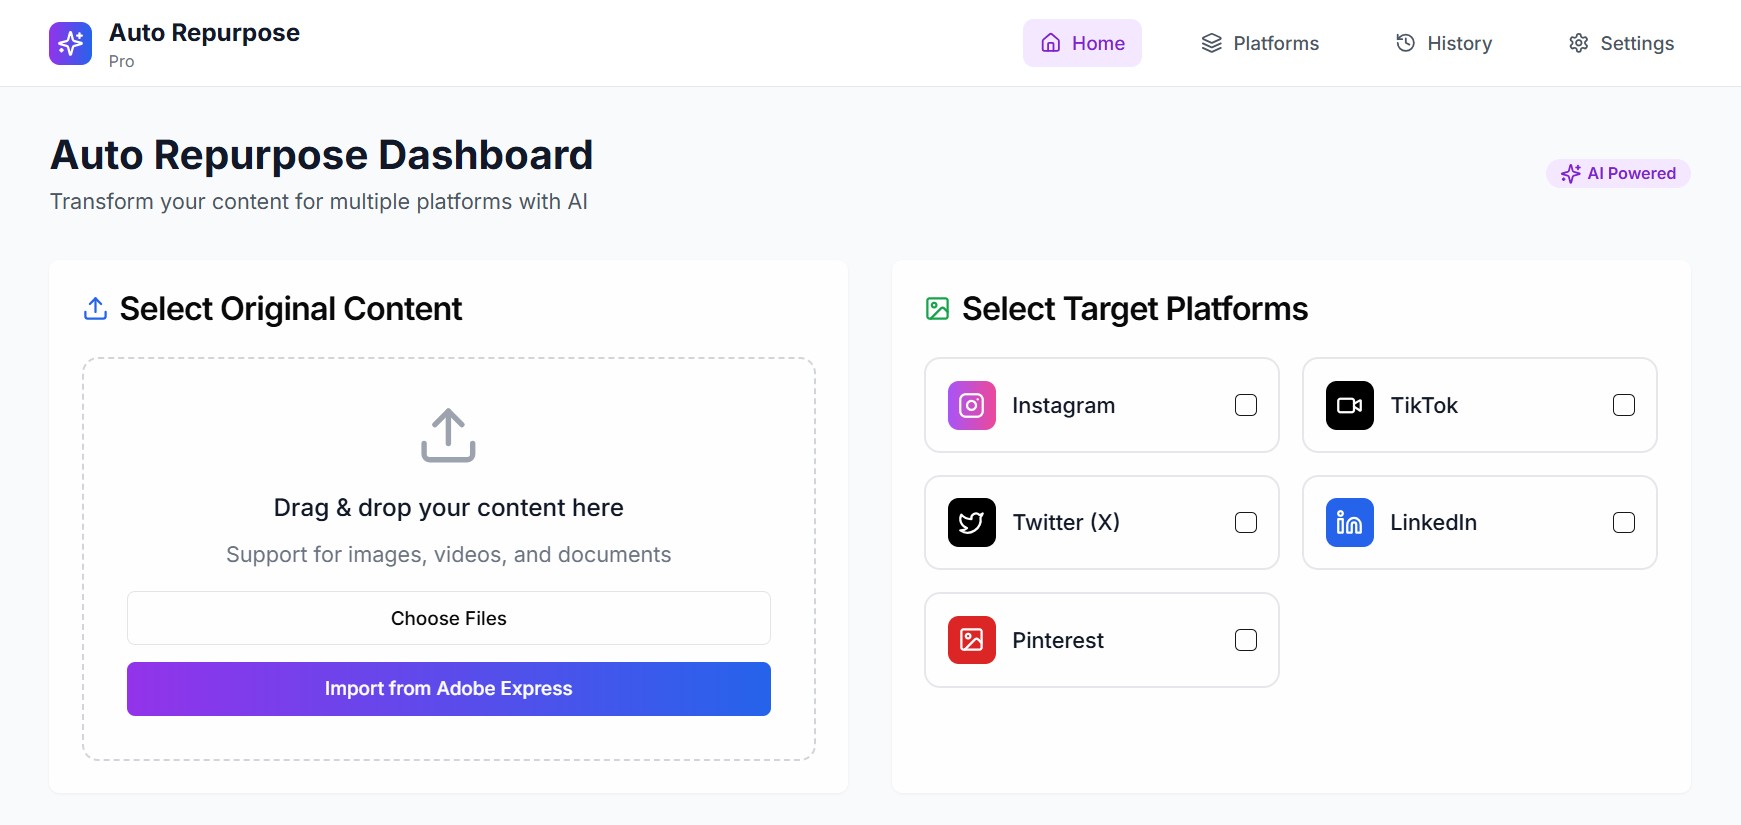The width and height of the screenshot is (1741, 825).
Task: Go to the Home tab
Action: [1082, 43]
